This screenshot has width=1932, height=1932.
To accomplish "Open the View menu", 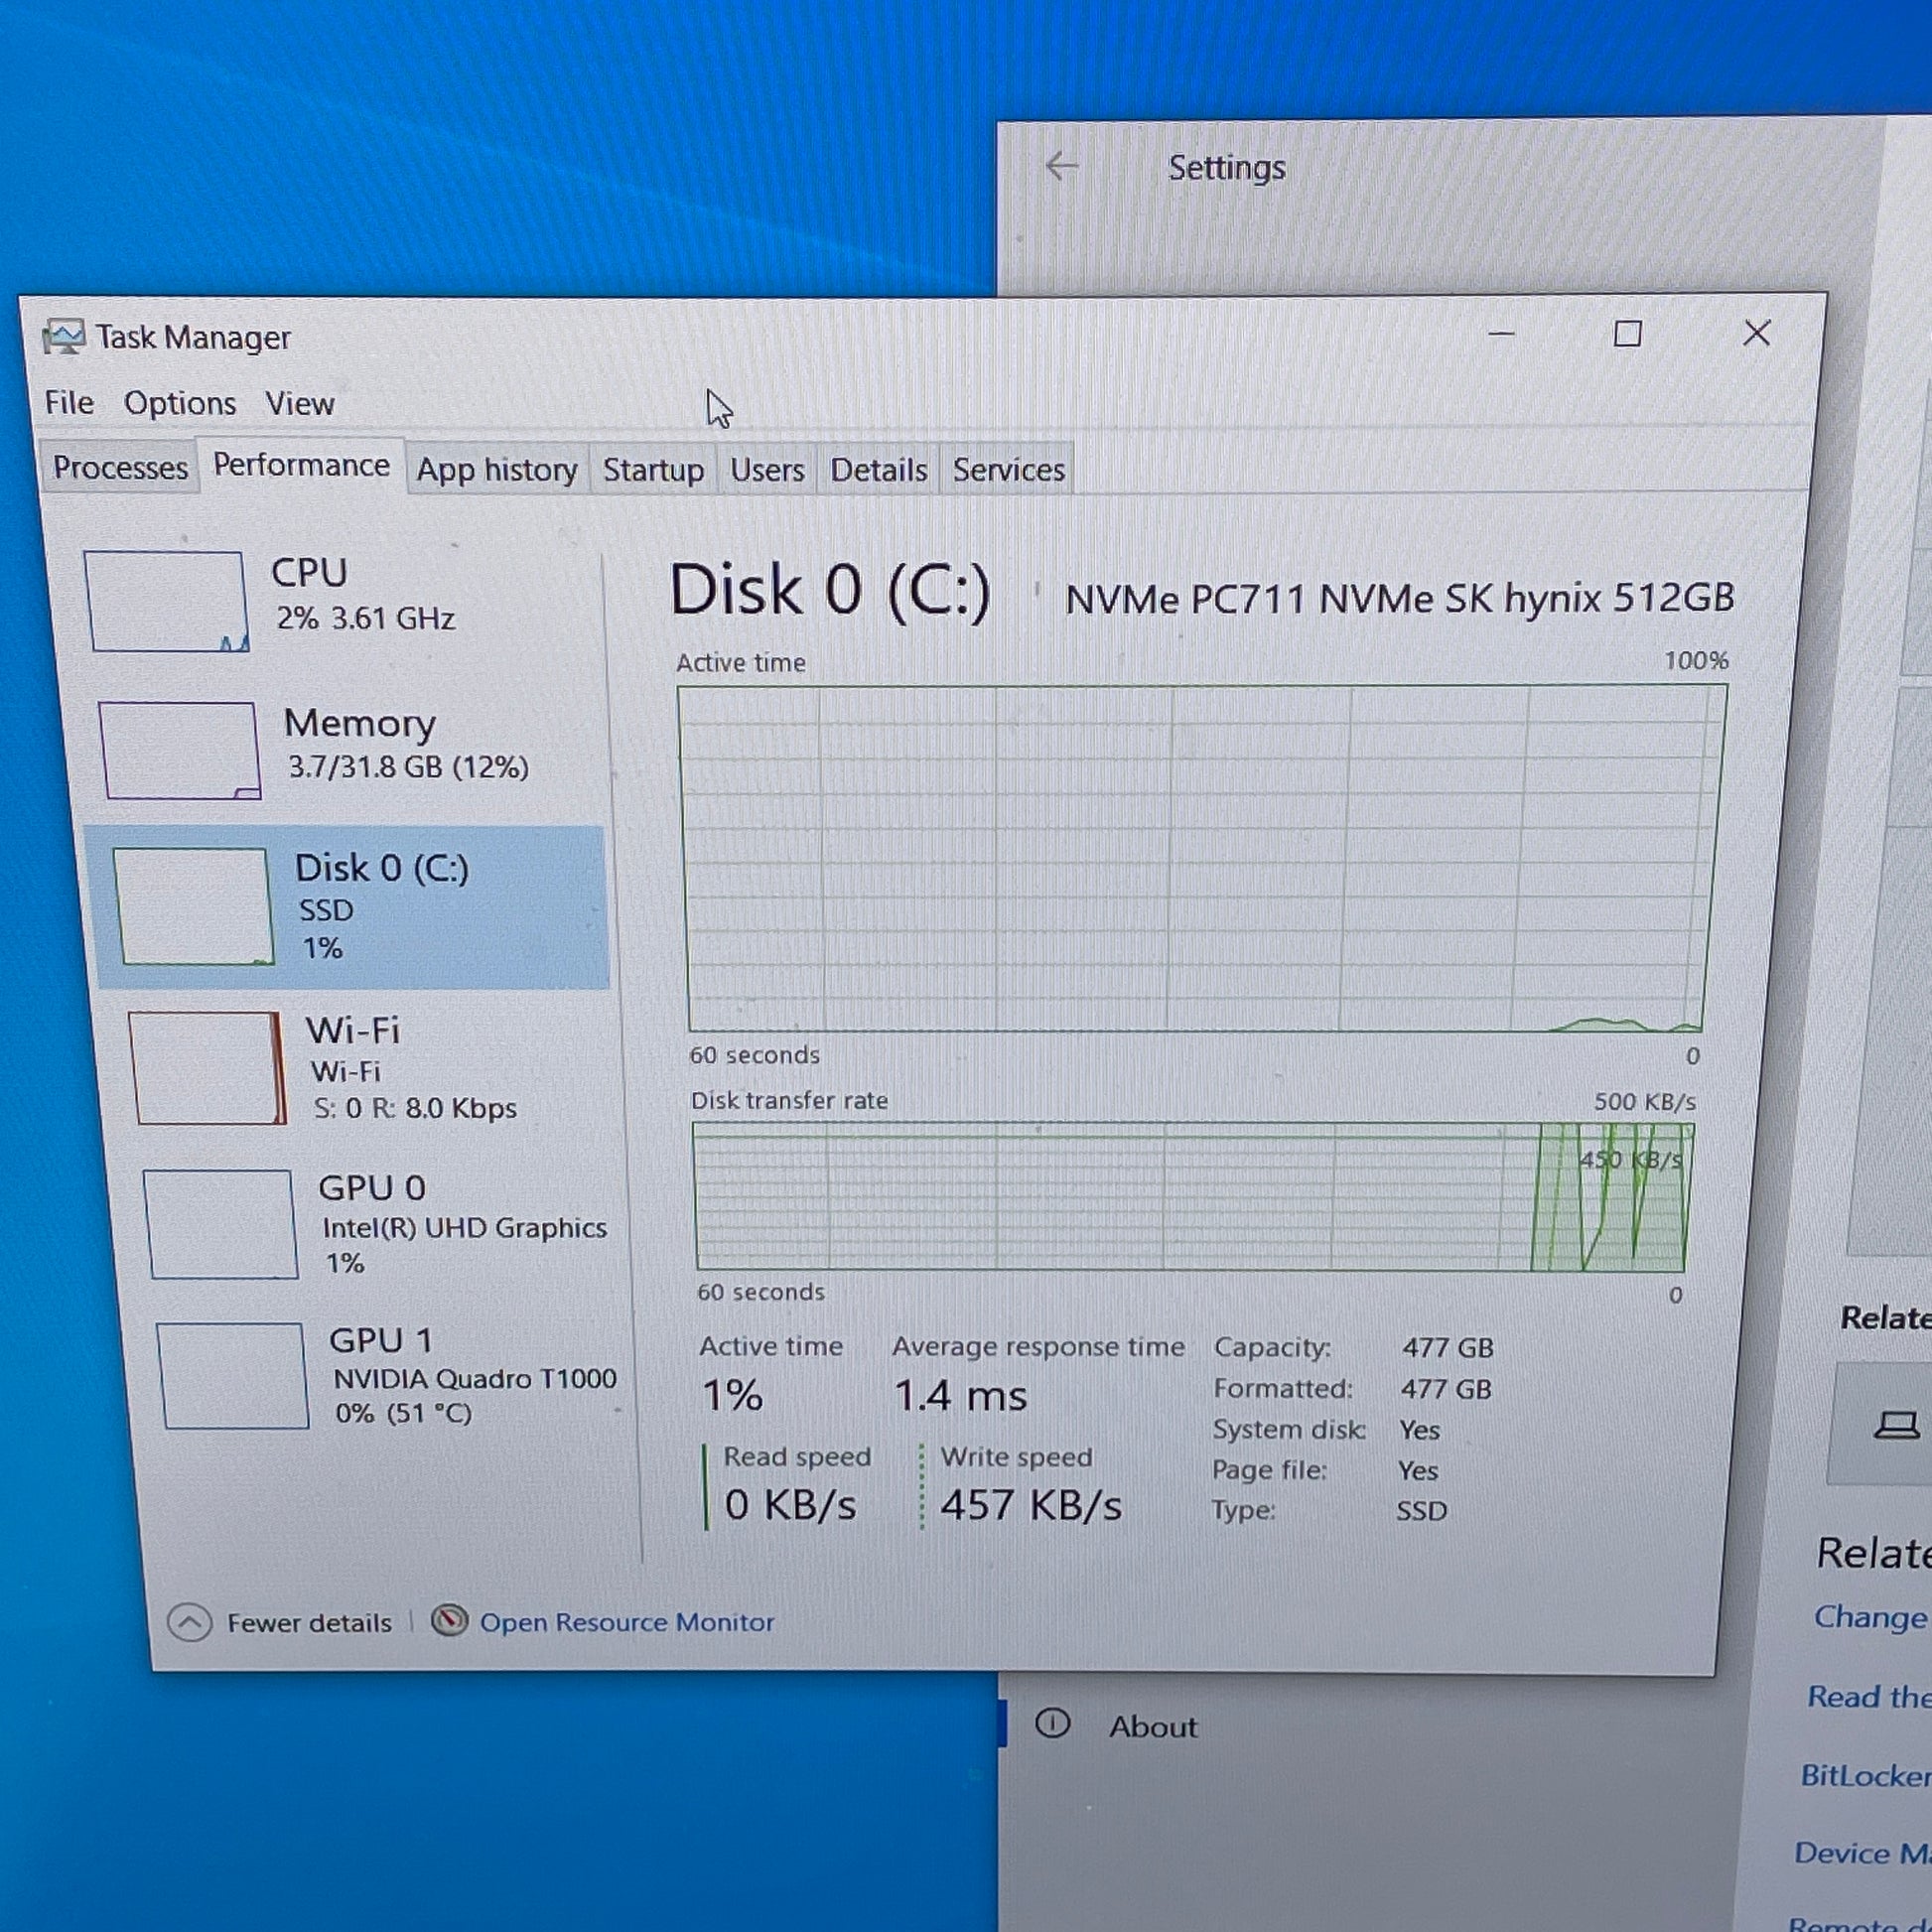I will click(x=299, y=404).
